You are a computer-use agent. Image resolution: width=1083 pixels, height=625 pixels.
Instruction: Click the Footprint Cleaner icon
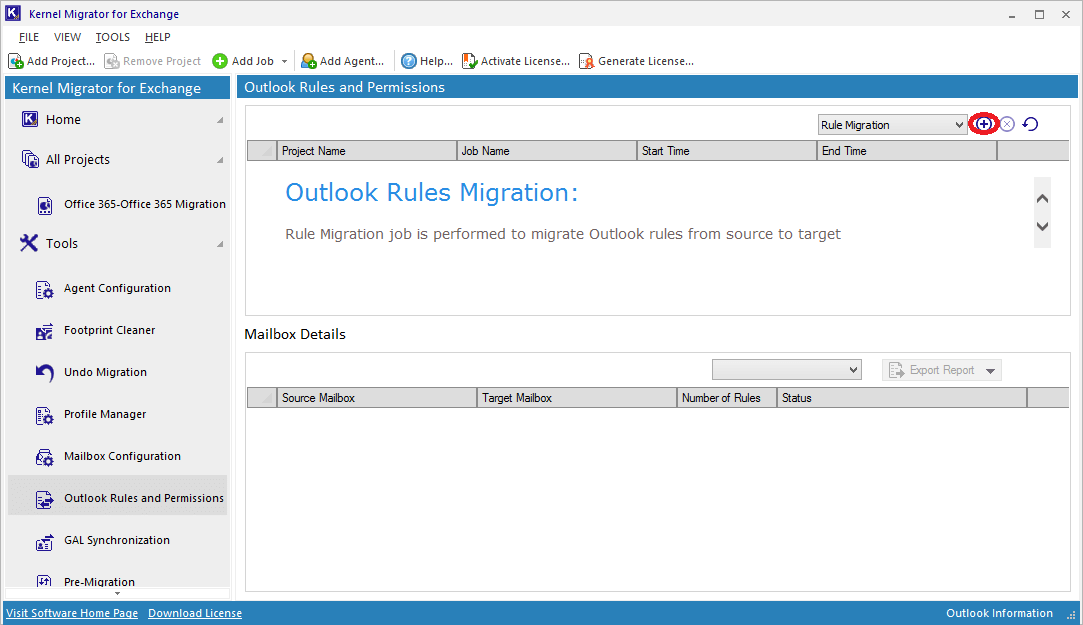(44, 331)
